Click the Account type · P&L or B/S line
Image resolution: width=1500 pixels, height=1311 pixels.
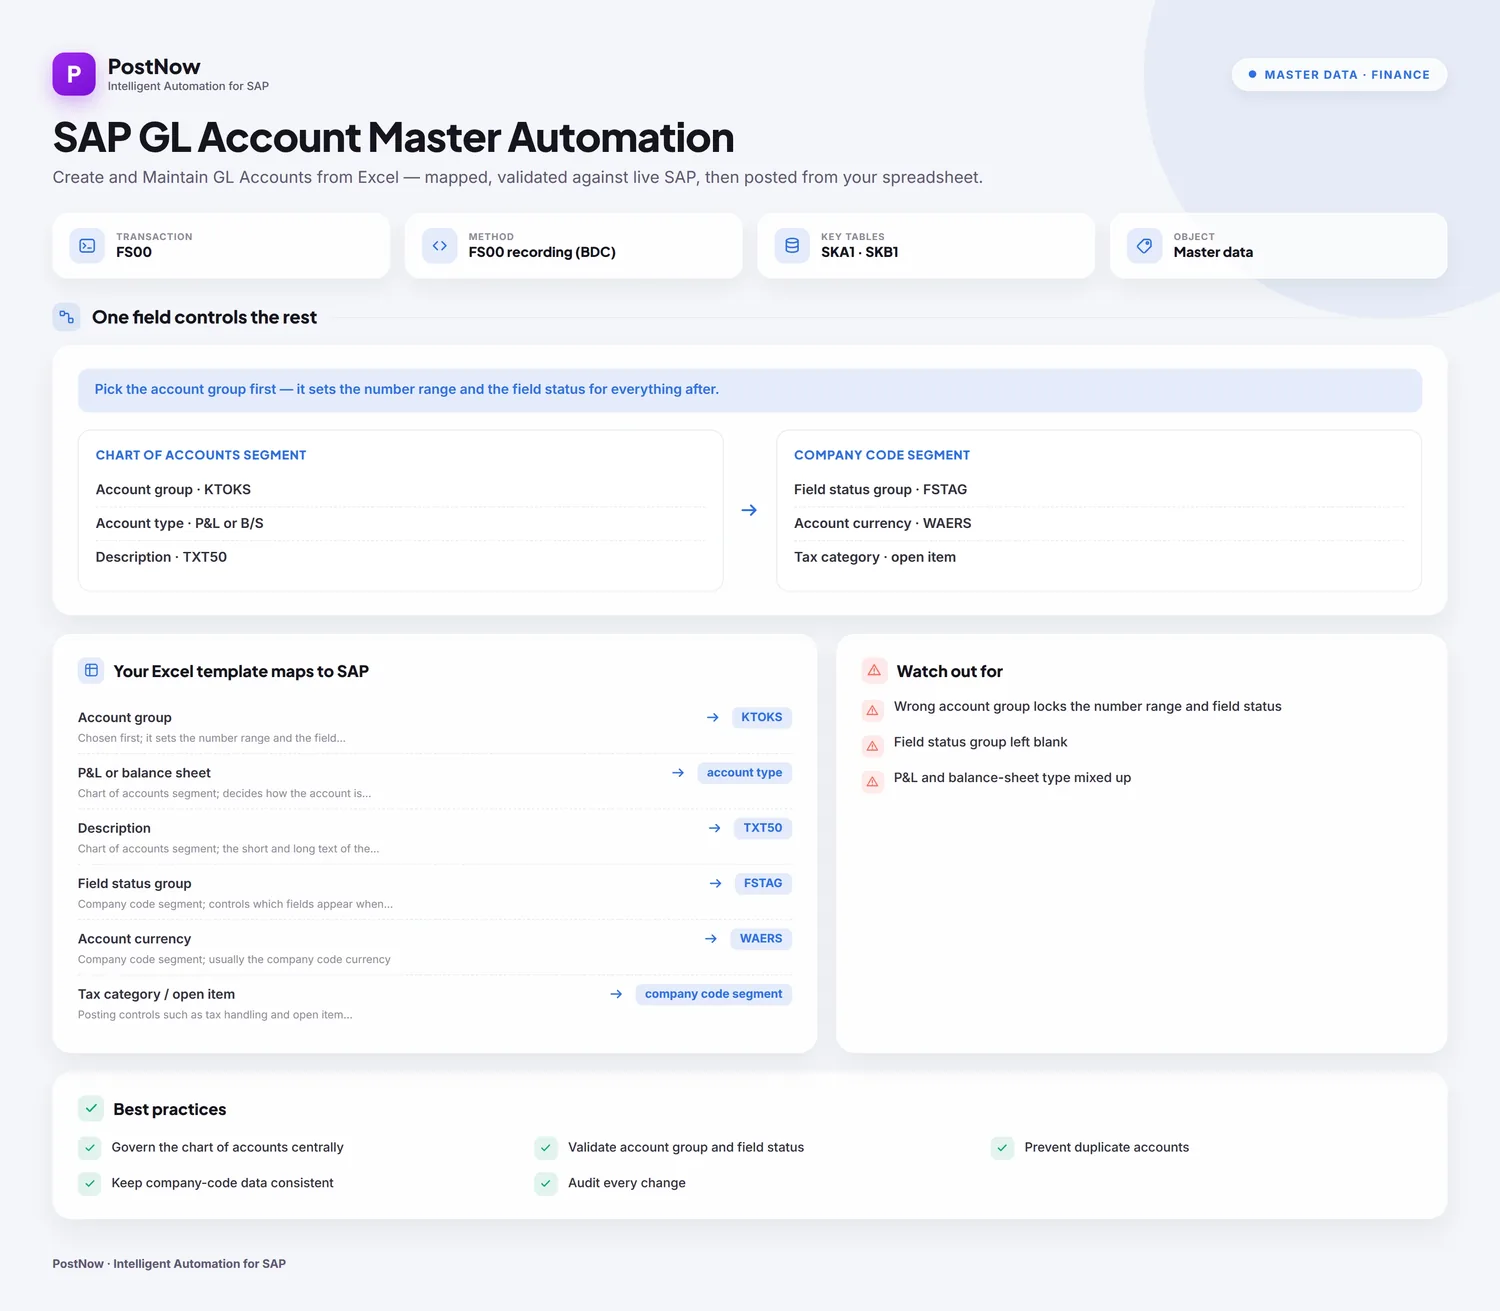(x=180, y=523)
